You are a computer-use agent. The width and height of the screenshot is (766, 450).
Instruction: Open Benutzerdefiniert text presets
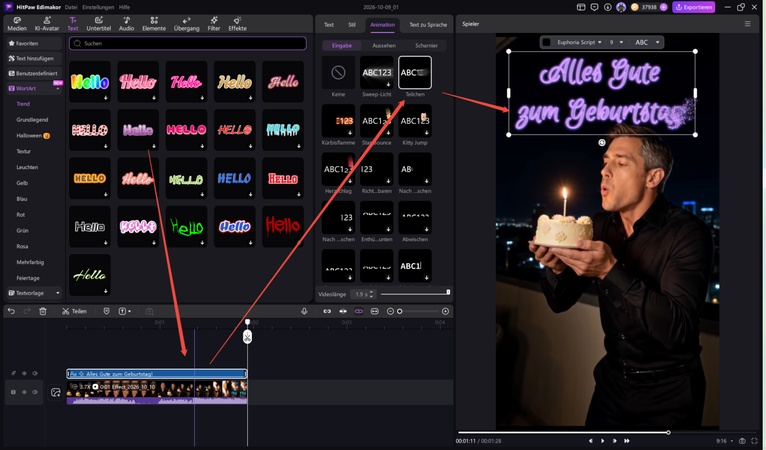(34, 73)
